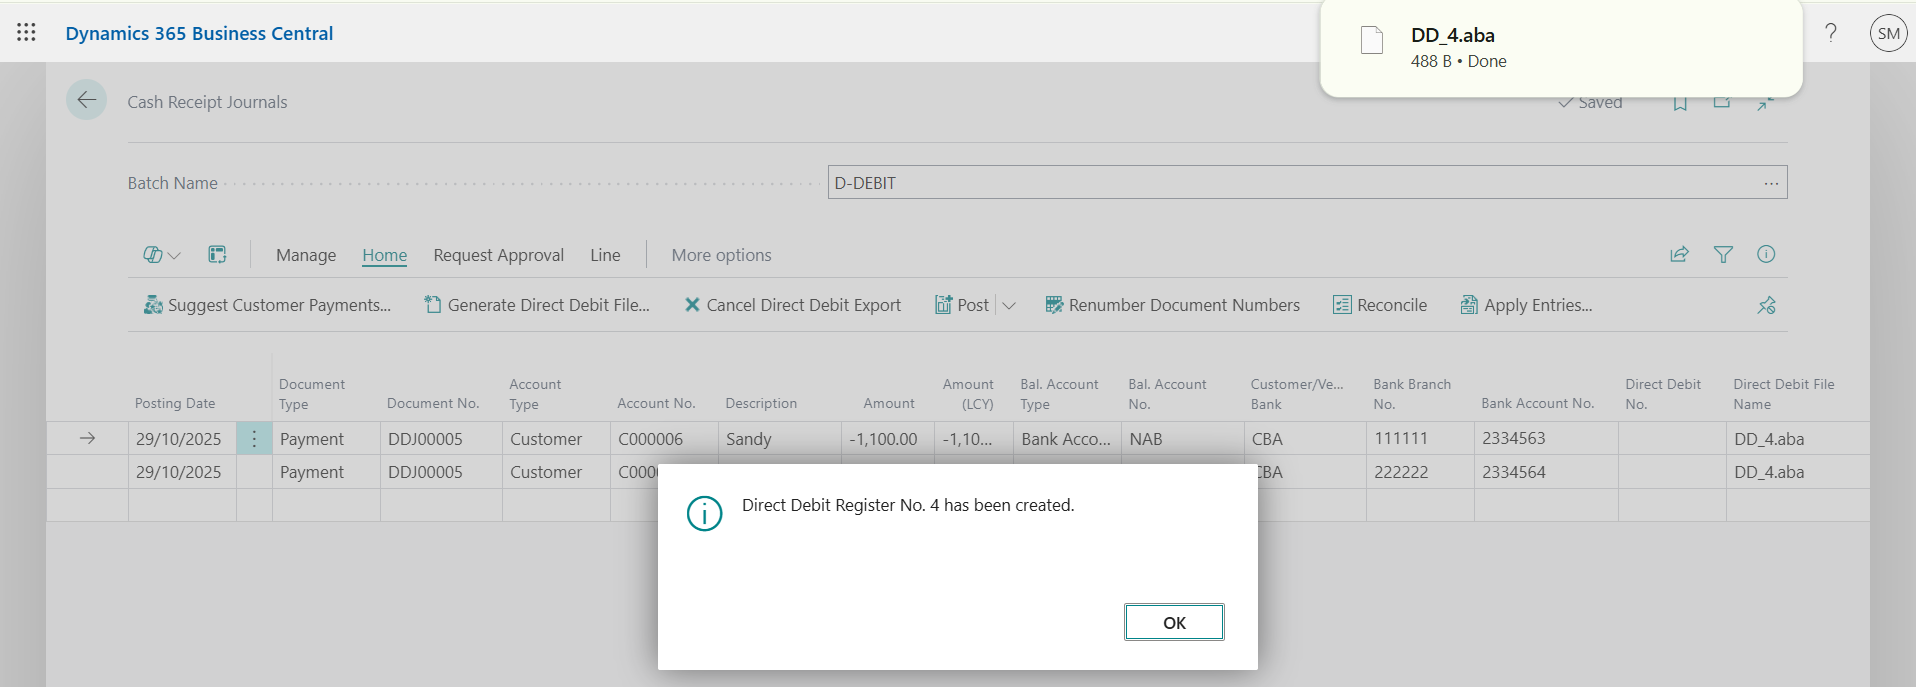The image size is (1916, 687).
Task: Open the analysis mode icon dropdown
Action: [161, 255]
